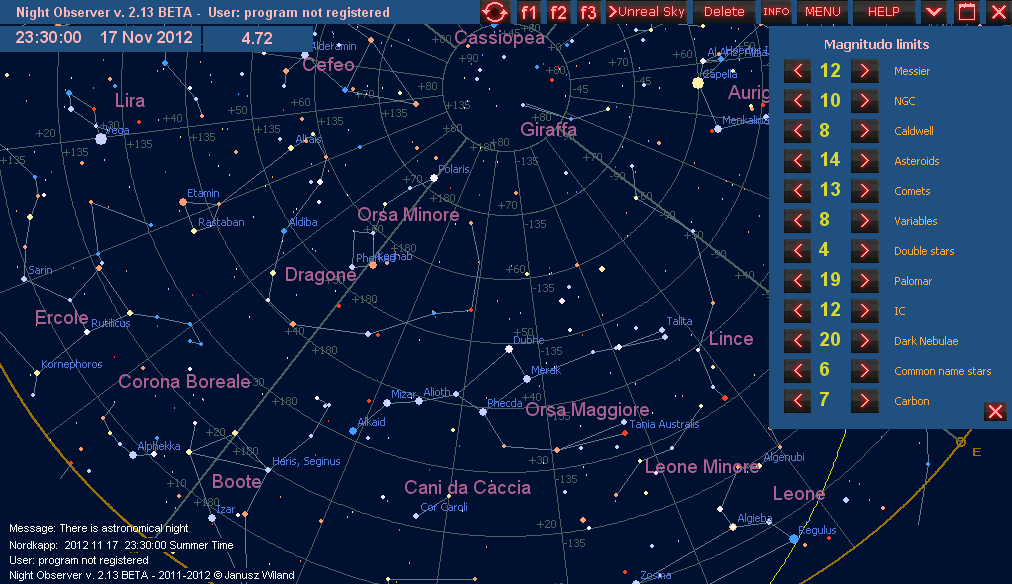Click the 4.72 value field
This screenshot has height=584, width=1012.
pyautogui.click(x=257, y=39)
